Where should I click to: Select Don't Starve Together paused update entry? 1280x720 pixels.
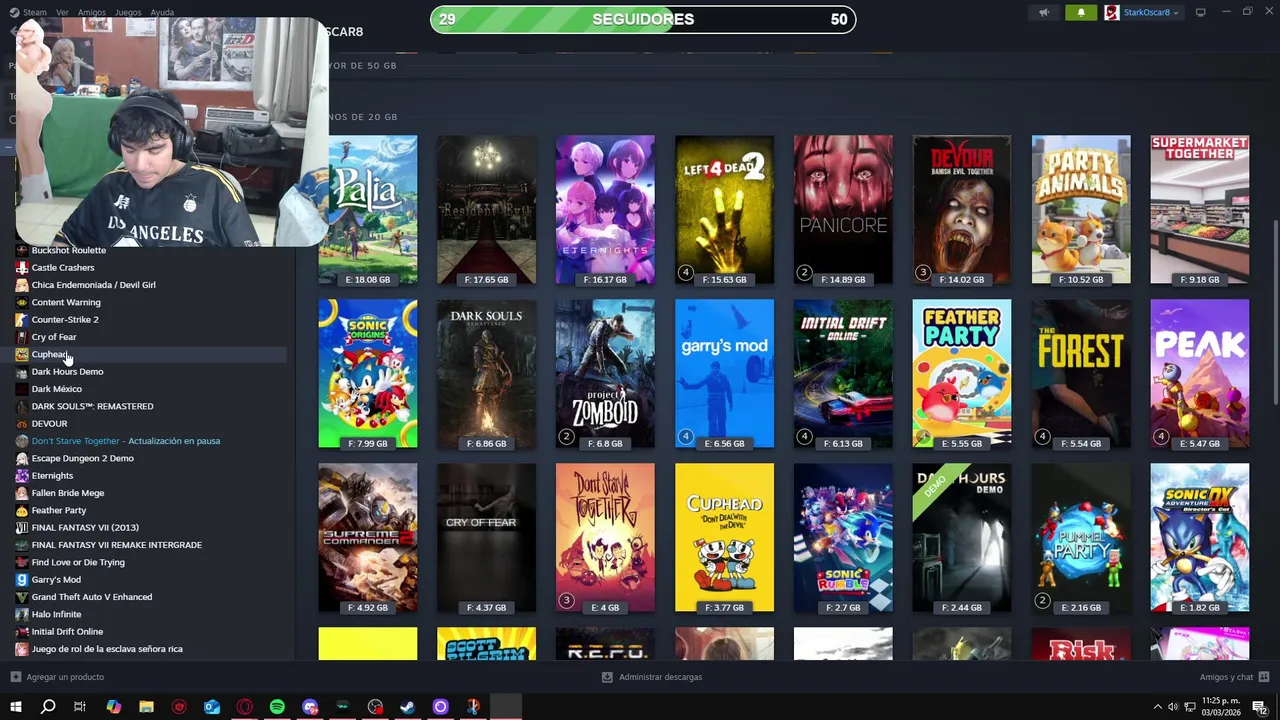126,441
